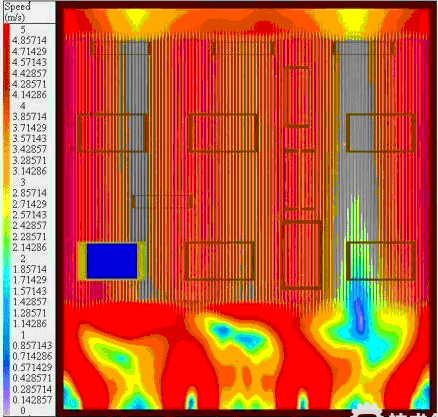Select legend value 3.28571
This screenshot has width=438, height=417.
(x=29, y=160)
